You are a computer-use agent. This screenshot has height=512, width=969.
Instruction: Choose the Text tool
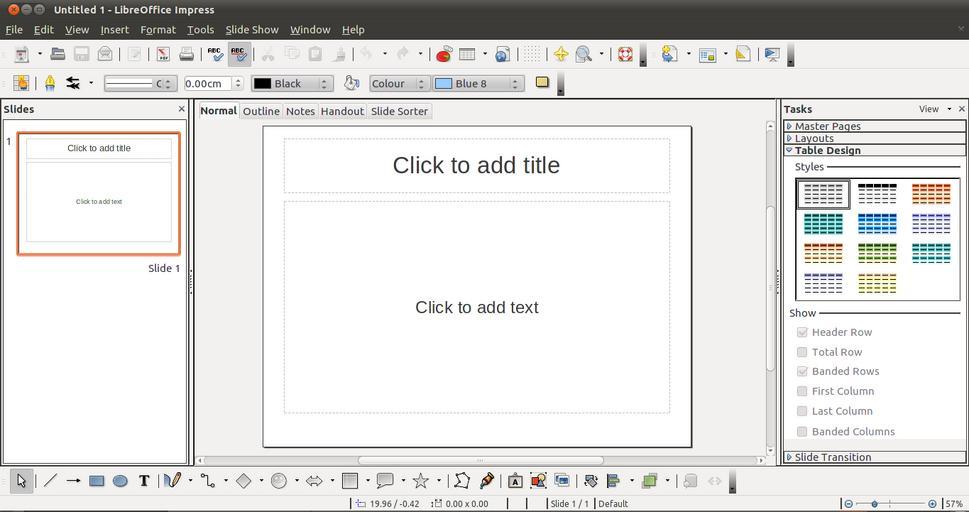point(144,481)
